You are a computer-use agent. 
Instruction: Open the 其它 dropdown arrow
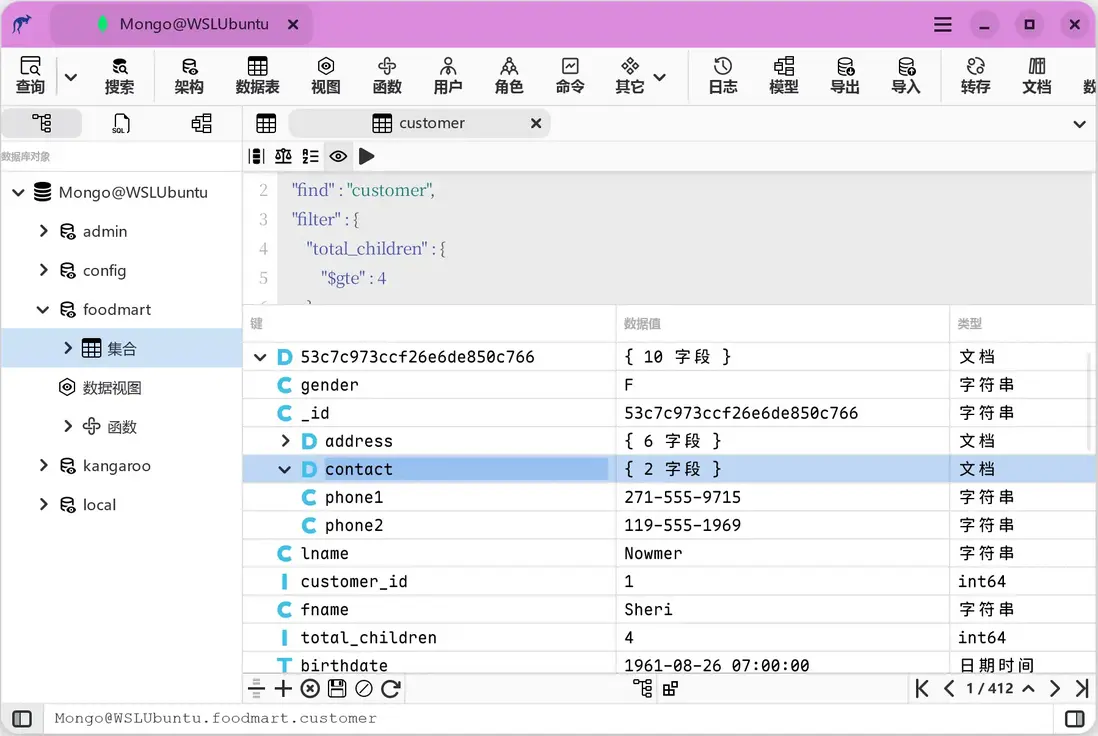pyautogui.click(x=660, y=77)
